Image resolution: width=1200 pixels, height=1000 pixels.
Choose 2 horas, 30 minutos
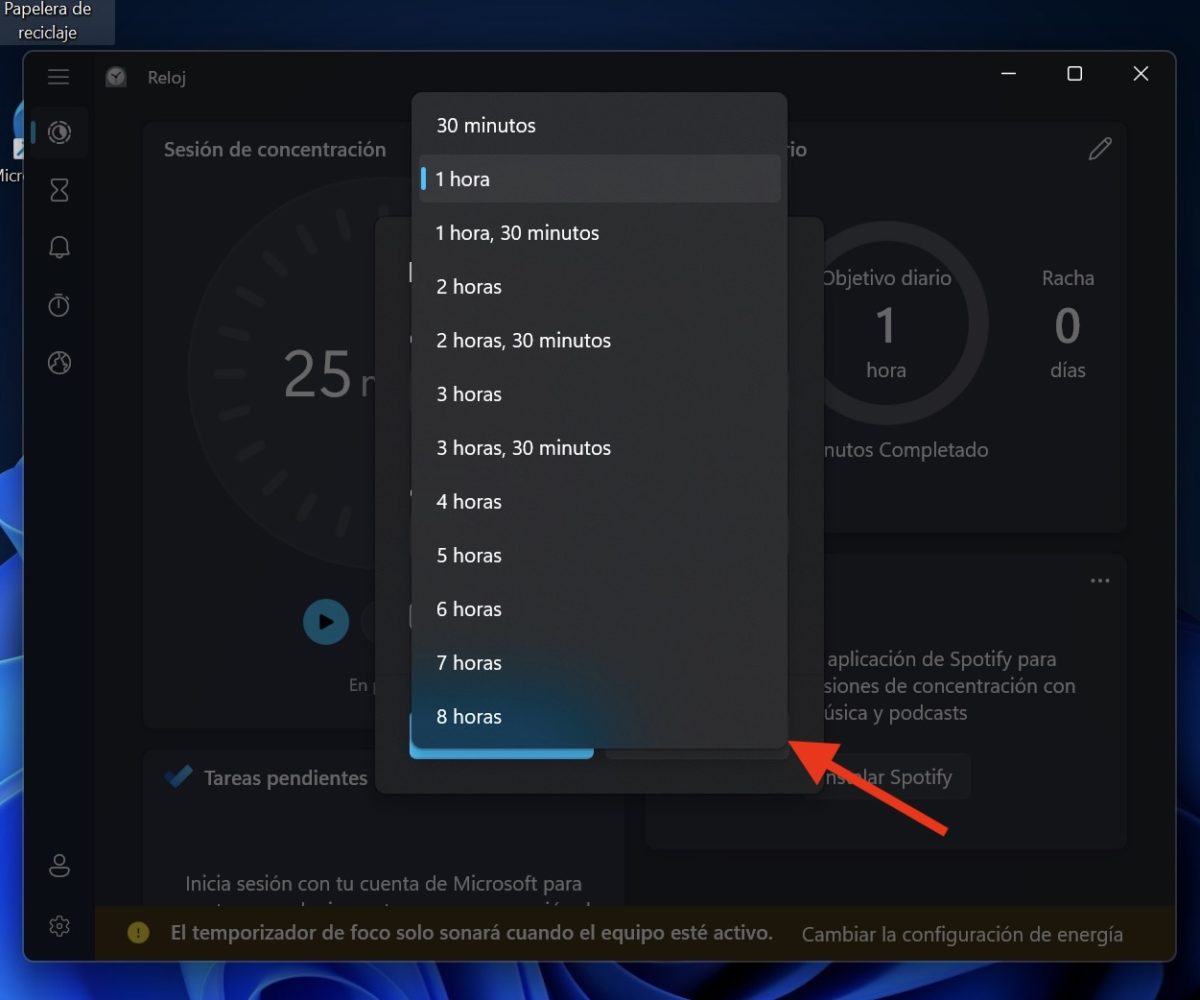(600, 341)
